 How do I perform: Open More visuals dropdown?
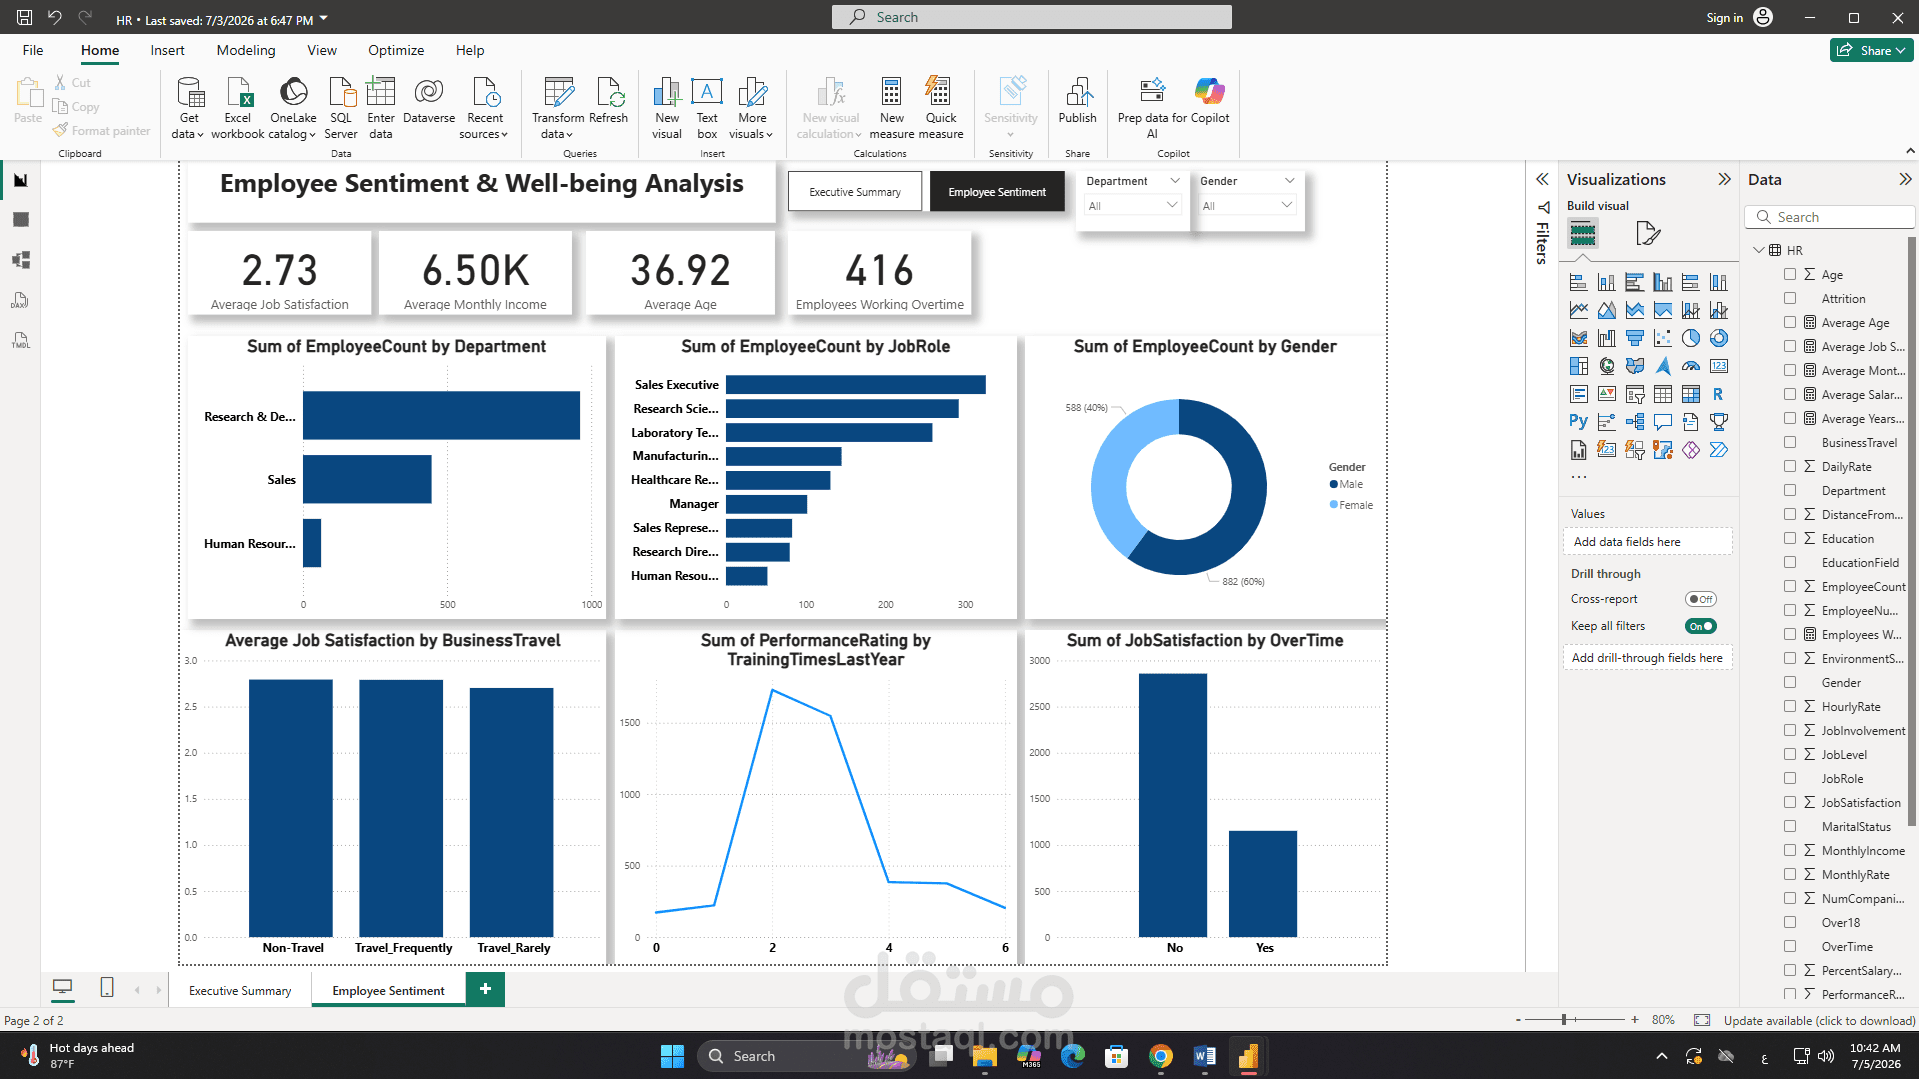[x=752, y=107]
